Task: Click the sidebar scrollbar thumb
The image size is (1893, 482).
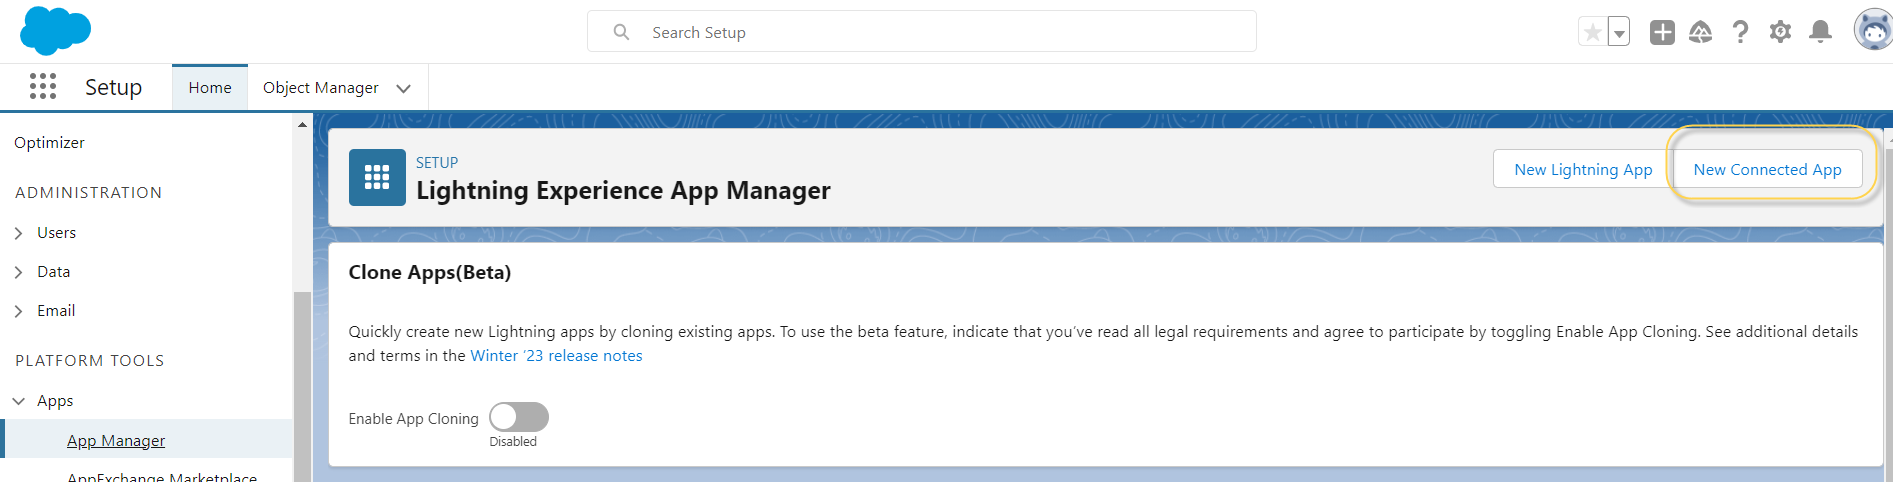Action: coord(302,386)
